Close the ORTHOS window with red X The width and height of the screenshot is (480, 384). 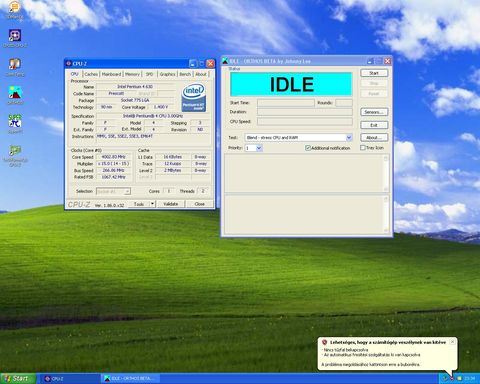pos(388,61)
